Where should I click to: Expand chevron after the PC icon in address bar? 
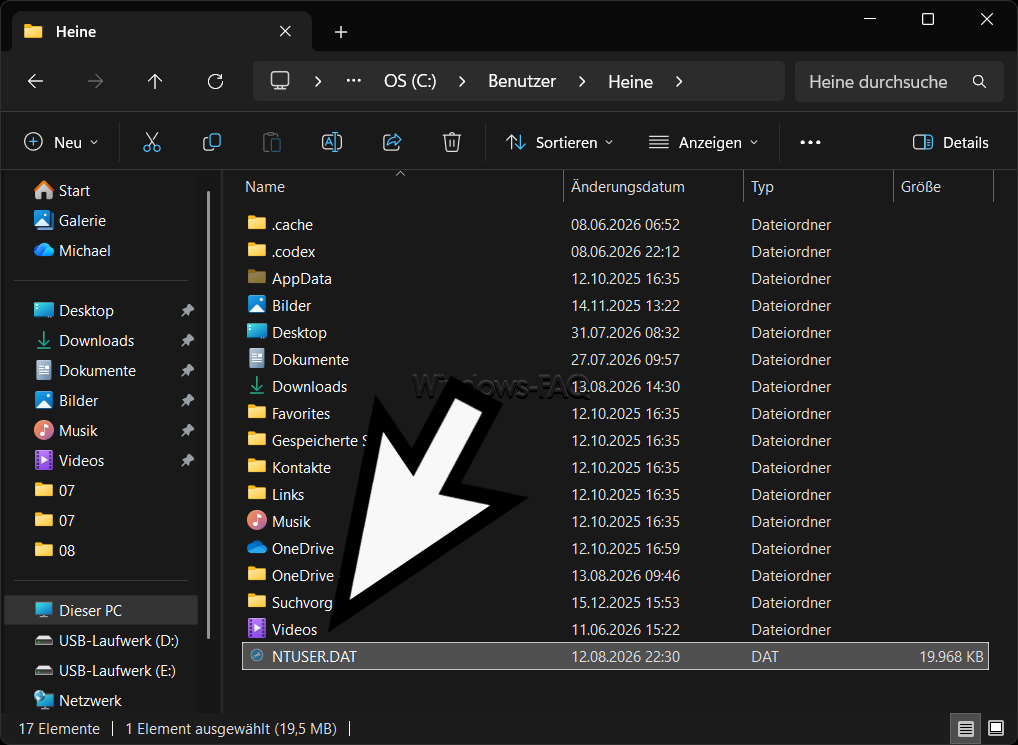[x=317, y=82]
